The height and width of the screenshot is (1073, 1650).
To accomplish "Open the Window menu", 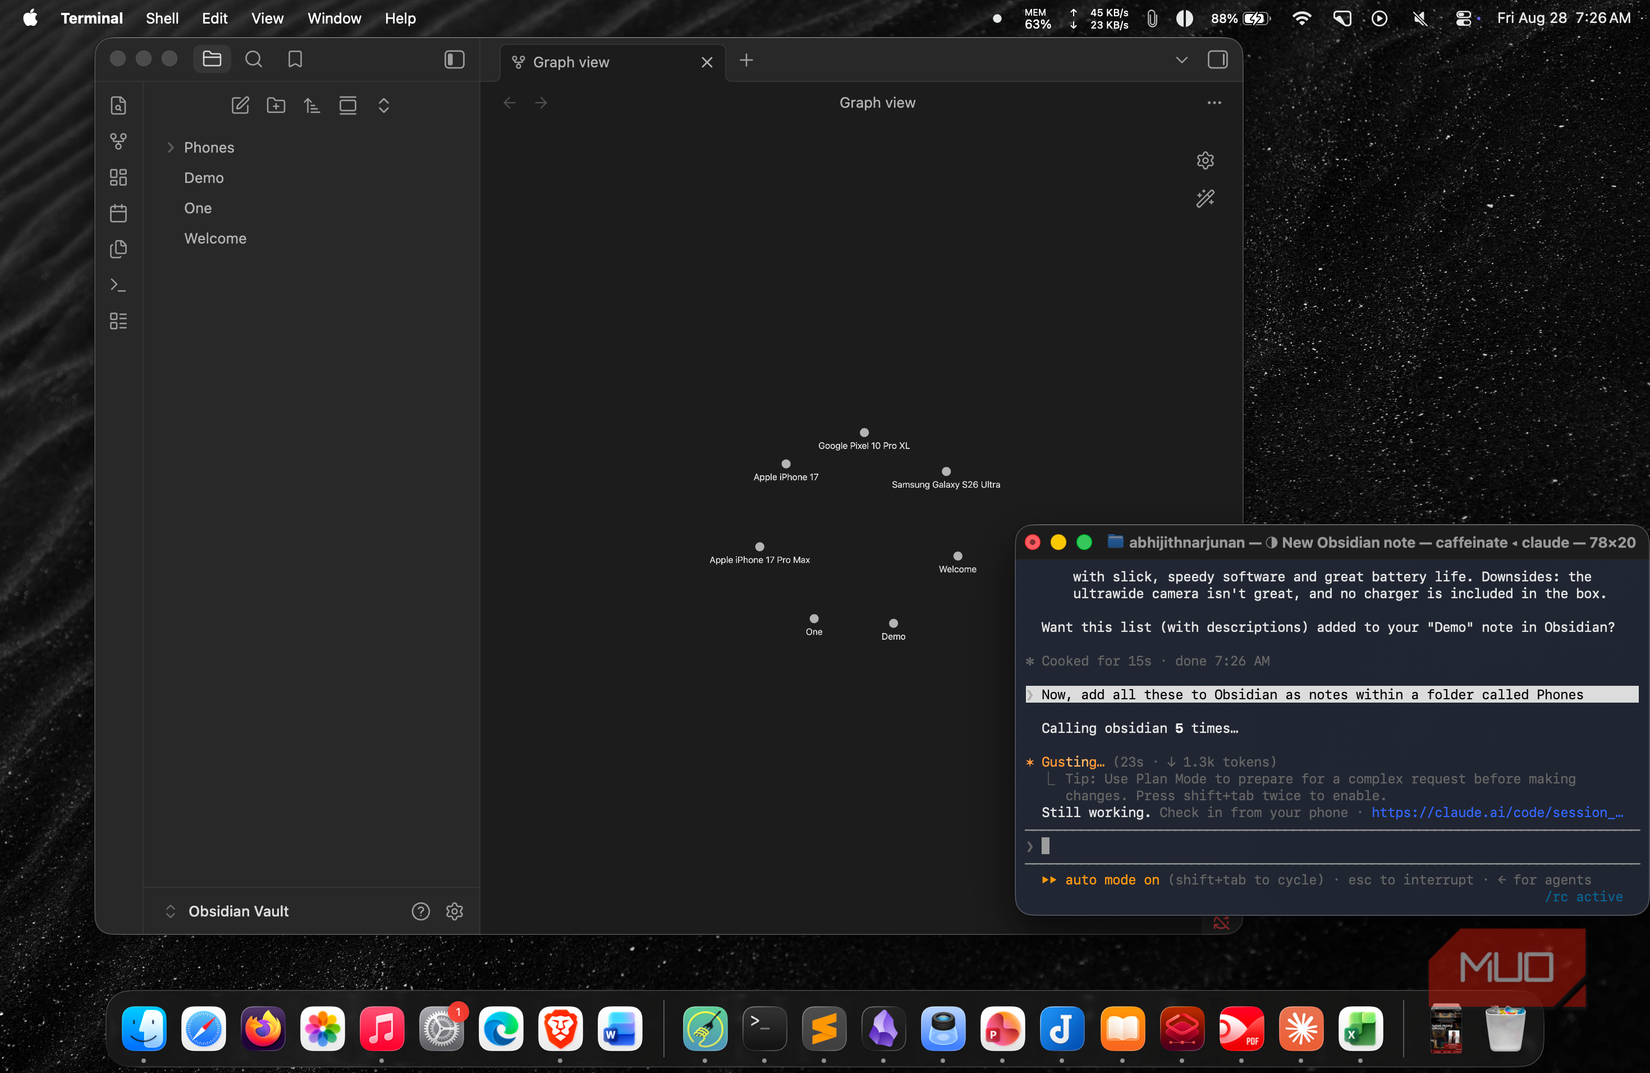I will pos(334,18).
